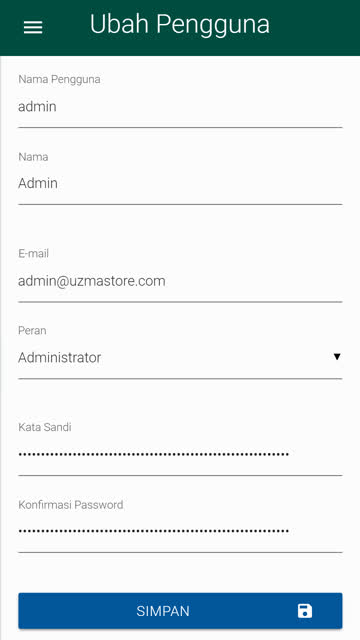This screenshot has width=360, height=640.
Task: Click the Nama label above Admin
Action: [33, 157]
